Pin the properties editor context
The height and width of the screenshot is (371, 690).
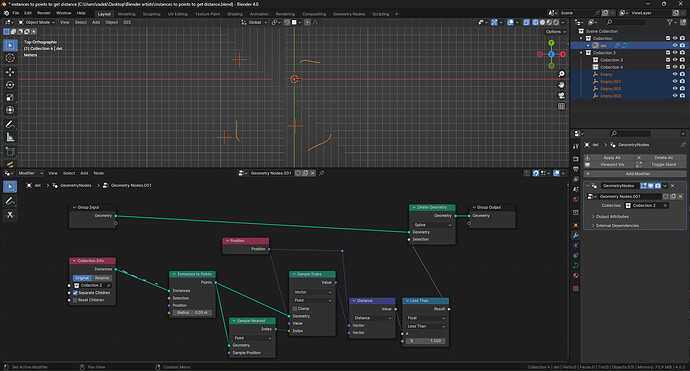683,145
